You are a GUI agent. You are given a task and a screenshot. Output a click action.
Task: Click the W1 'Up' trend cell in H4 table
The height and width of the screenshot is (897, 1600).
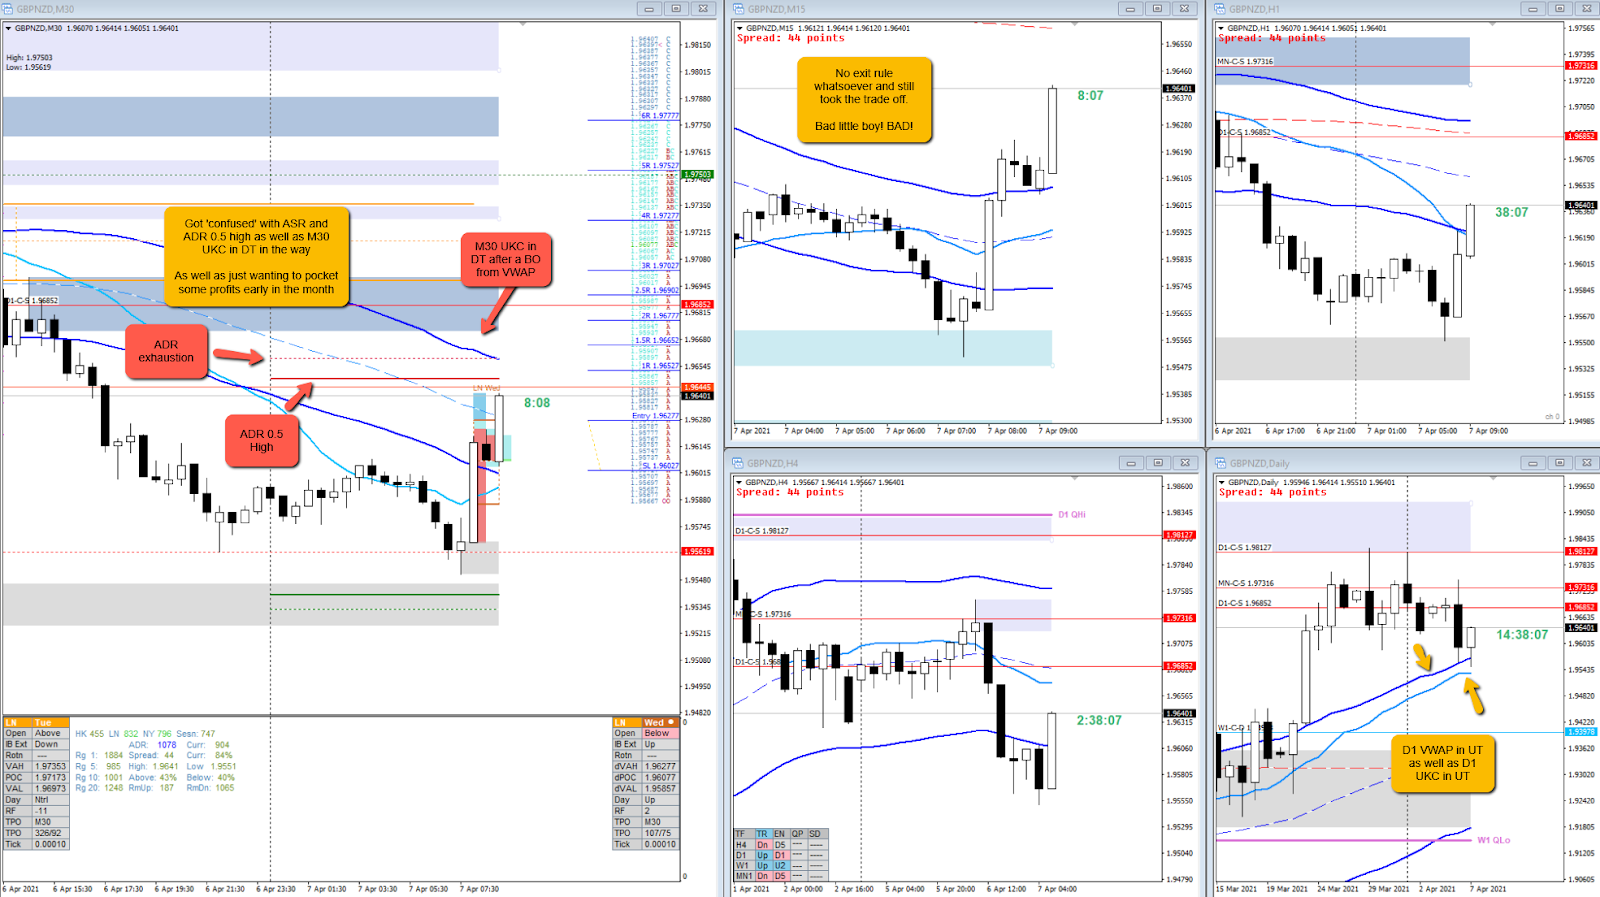(x=762, y=866)
